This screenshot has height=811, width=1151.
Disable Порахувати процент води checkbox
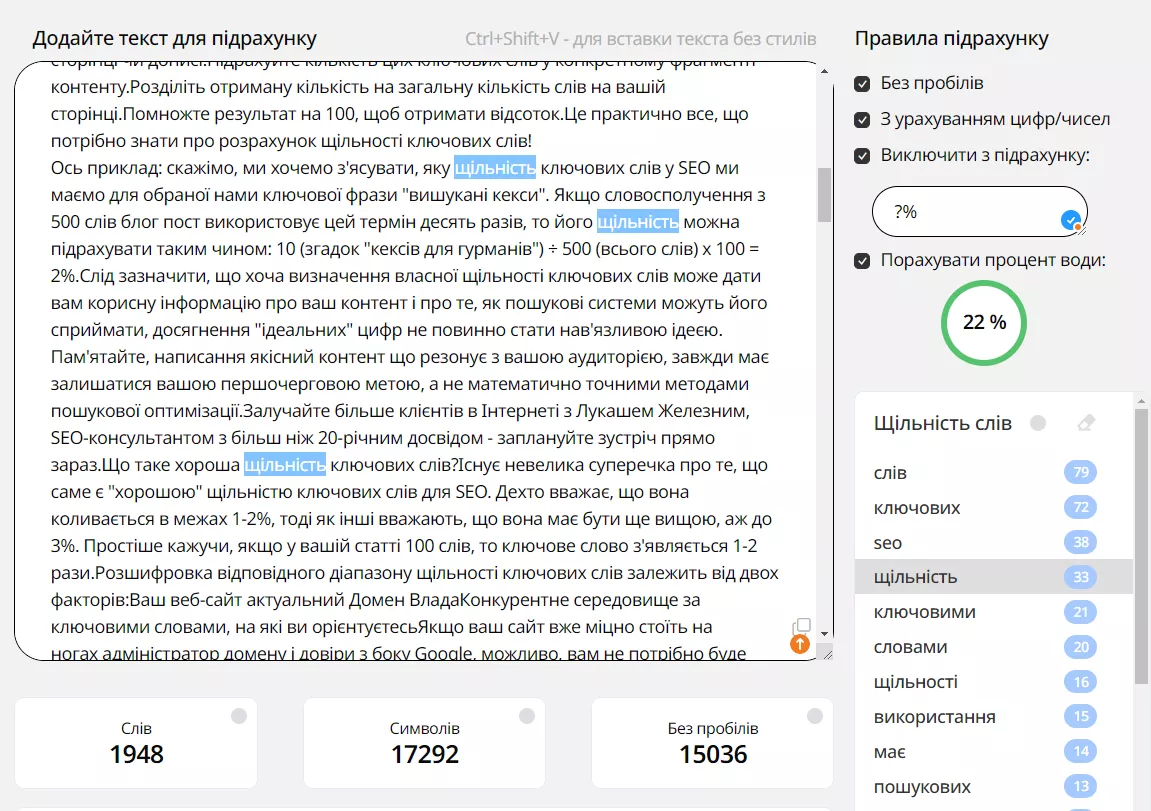863,261
